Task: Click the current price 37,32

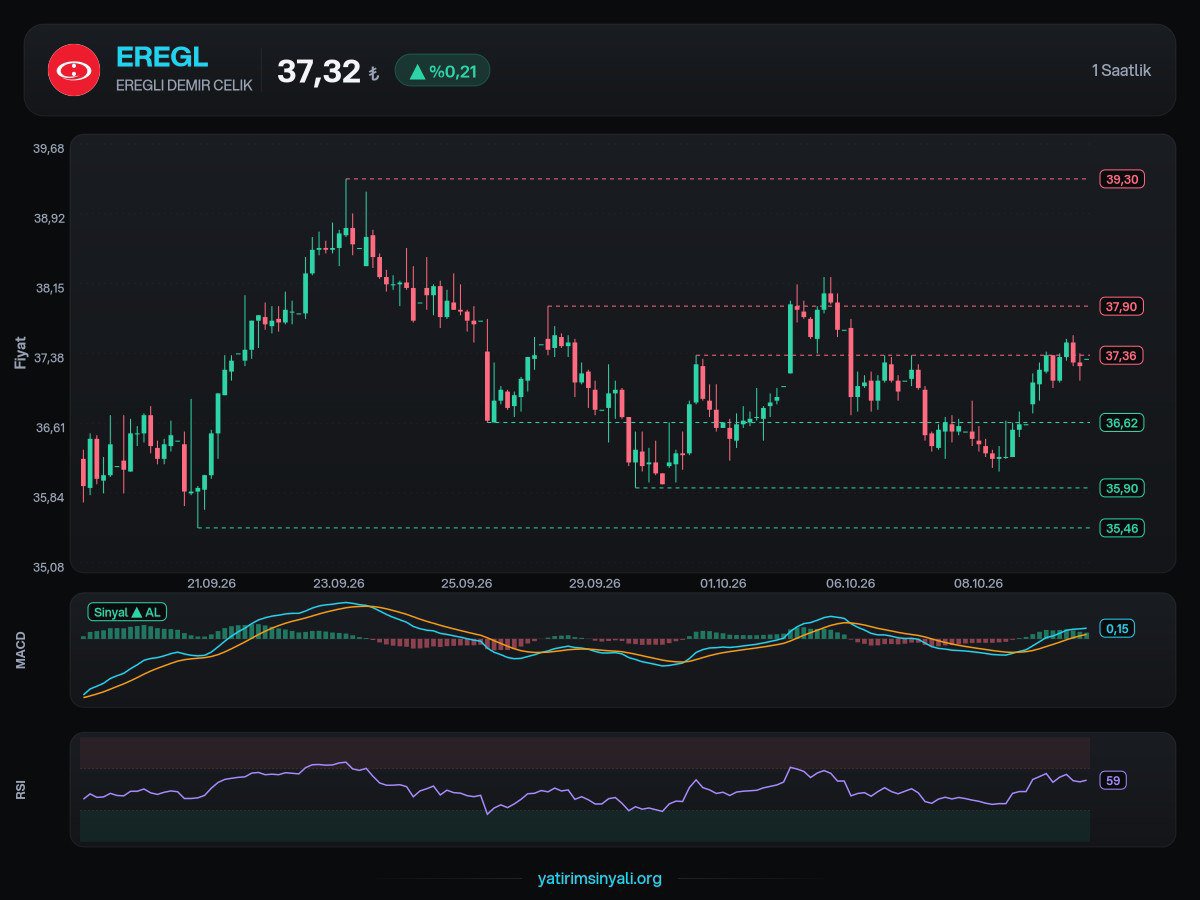Action: [x=318, y=71]
